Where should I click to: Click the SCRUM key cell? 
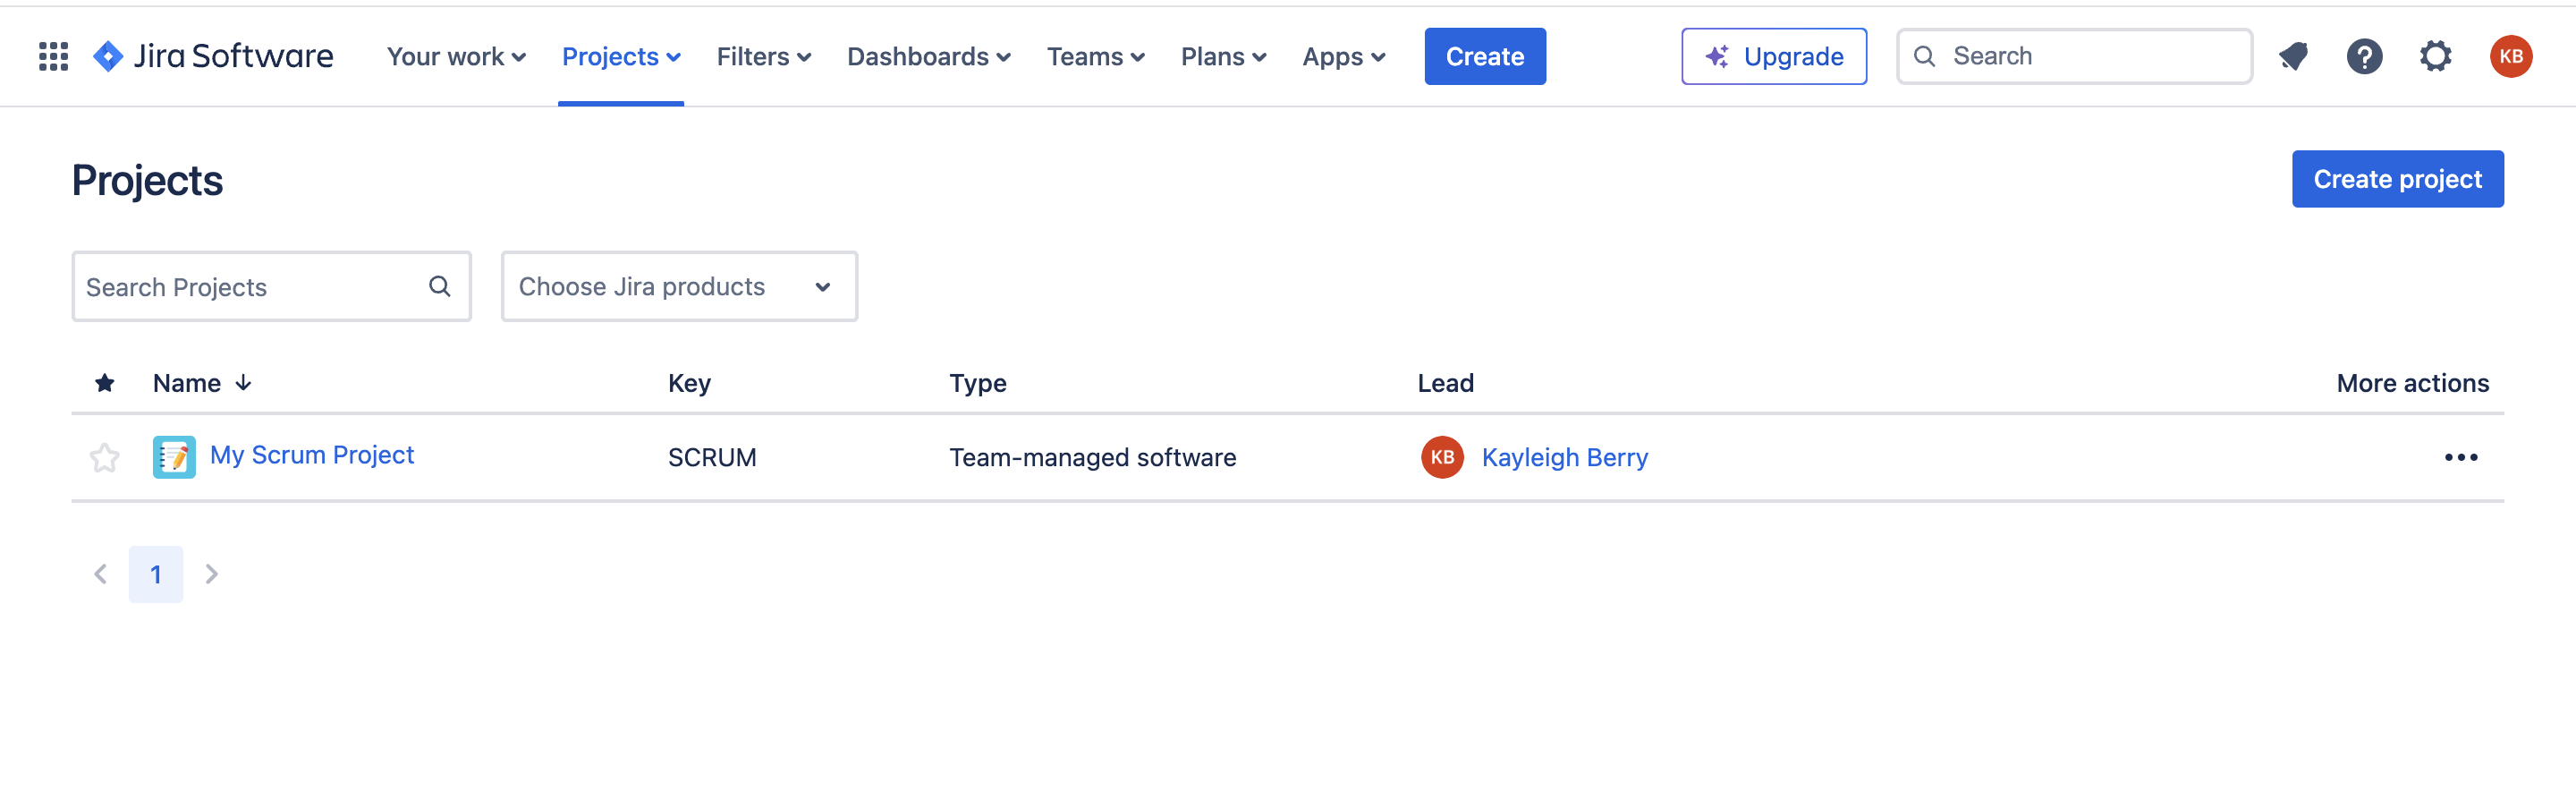click(712, 457)
